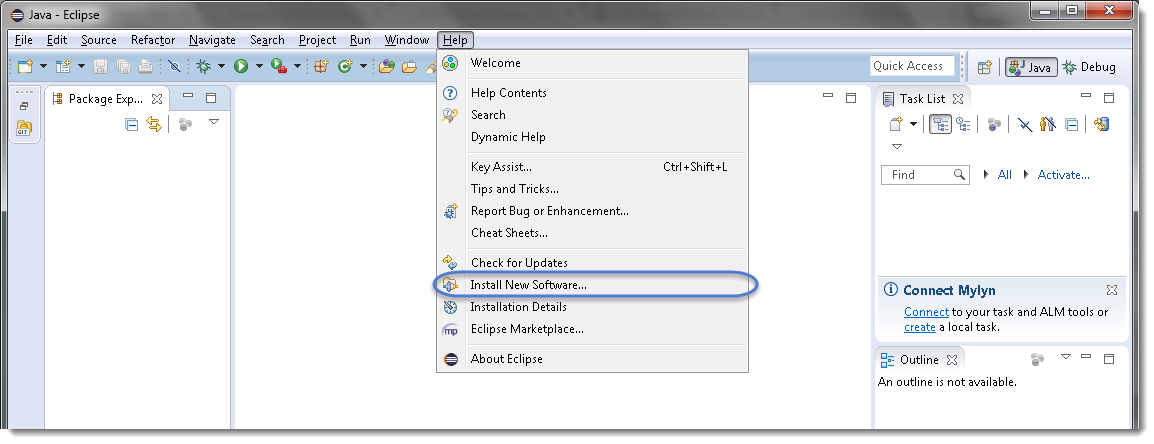Viewport: 1154px width, 444px height.
Task: Click the Find field in Task List
Action: point(925,175)
